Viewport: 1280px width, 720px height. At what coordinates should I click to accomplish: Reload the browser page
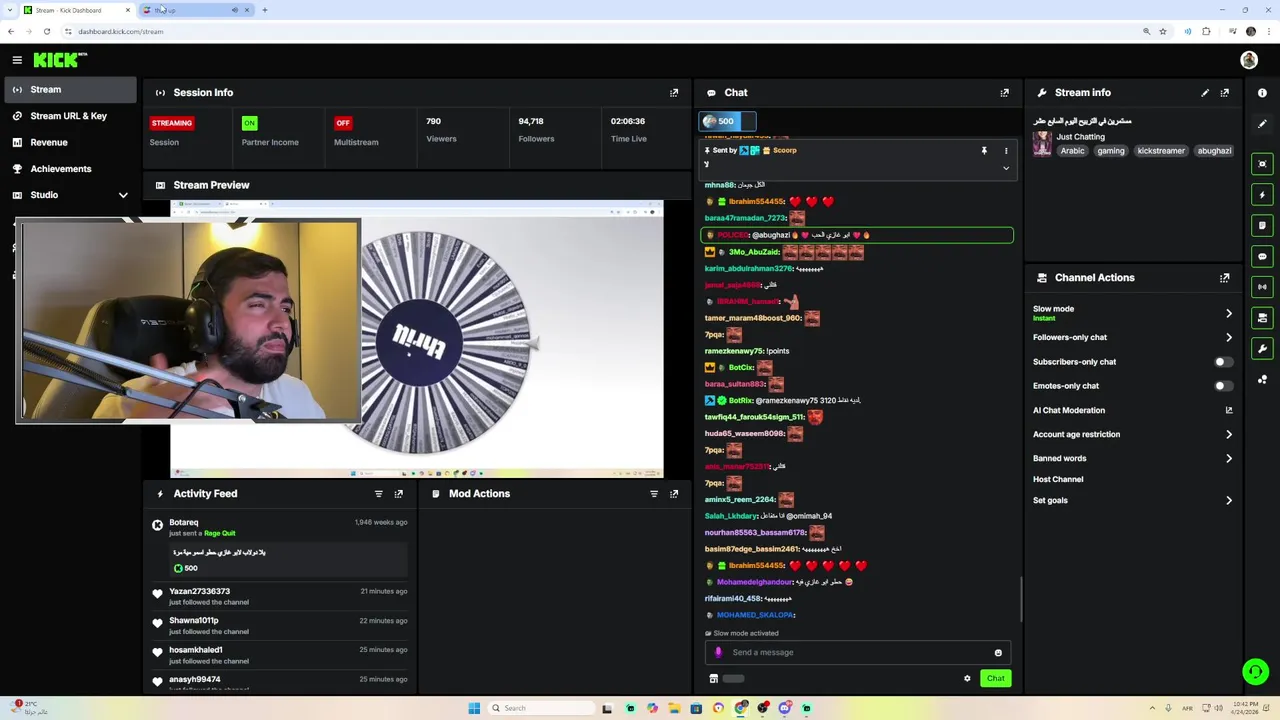46,31
